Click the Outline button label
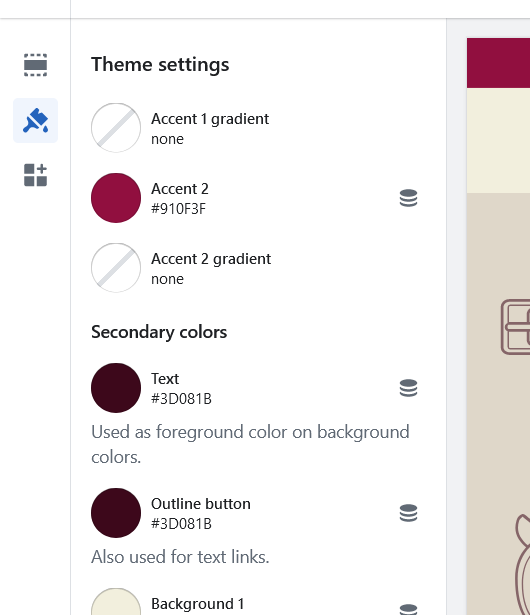Screen dimensions: 530x615 click(x=201, y=504)
